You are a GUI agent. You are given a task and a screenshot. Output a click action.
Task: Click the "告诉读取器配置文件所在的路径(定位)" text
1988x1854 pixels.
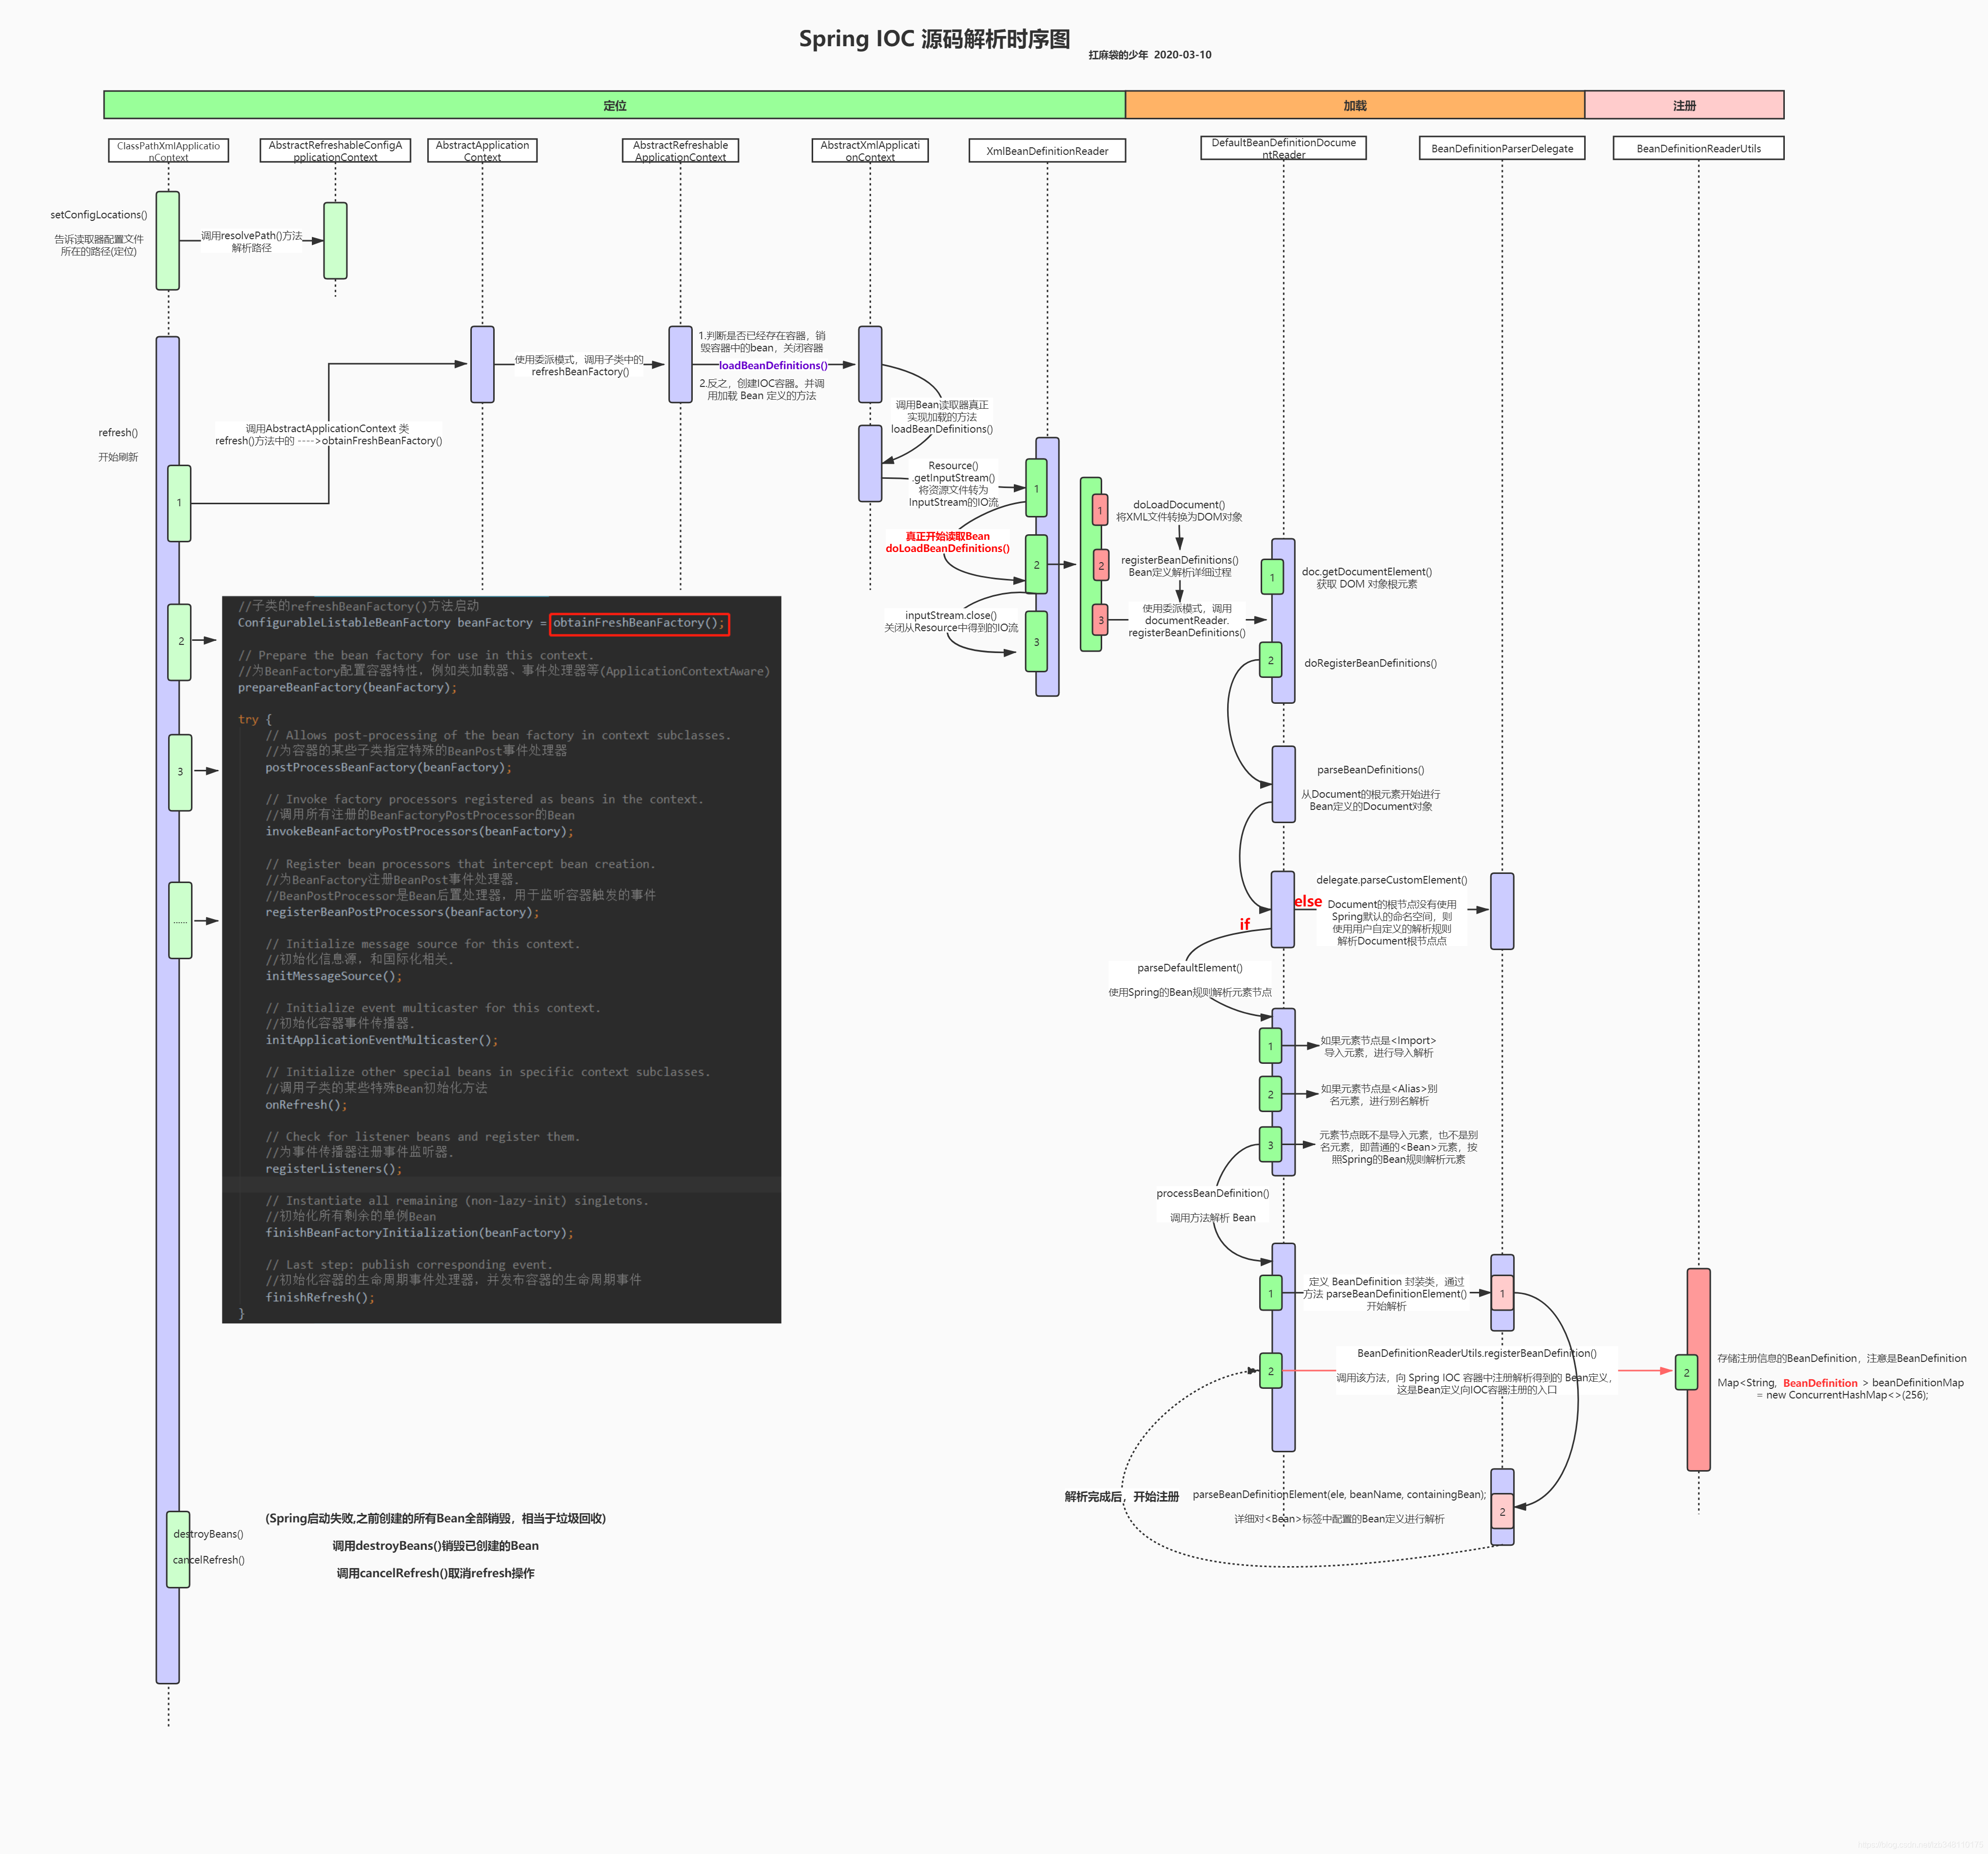(x=99, y=246)
